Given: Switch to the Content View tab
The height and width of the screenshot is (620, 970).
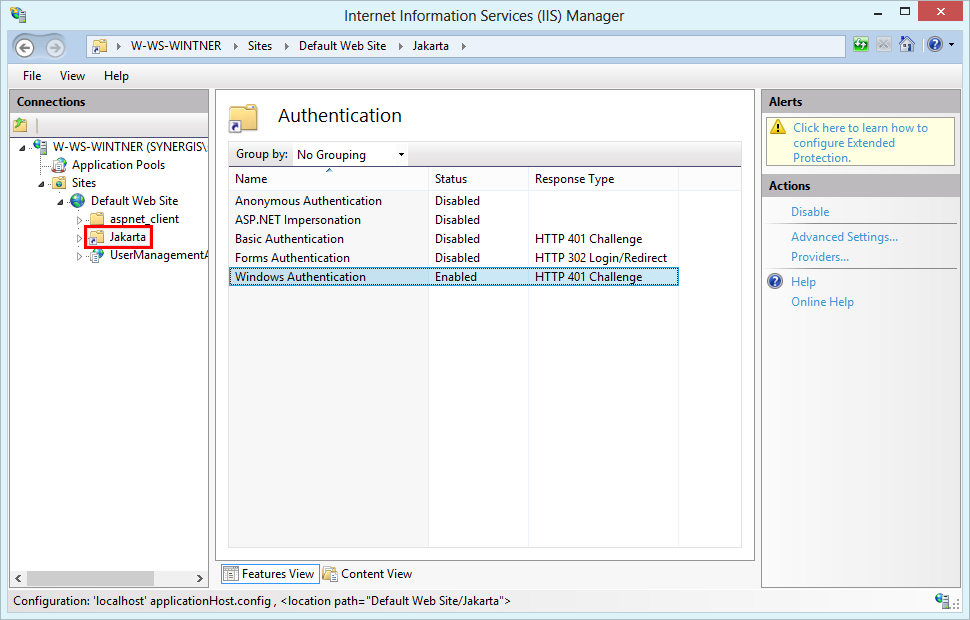Looking at the screenshot, I should click(x=375, y=573).
